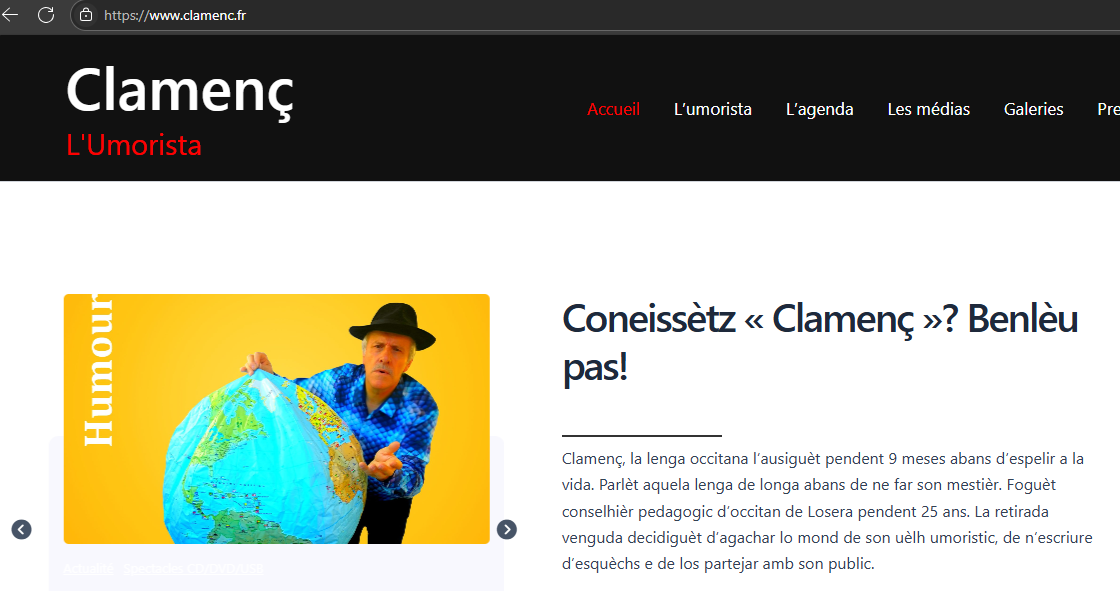Show the previous carousel slide
1120x591 pixels.
(21, 530)
